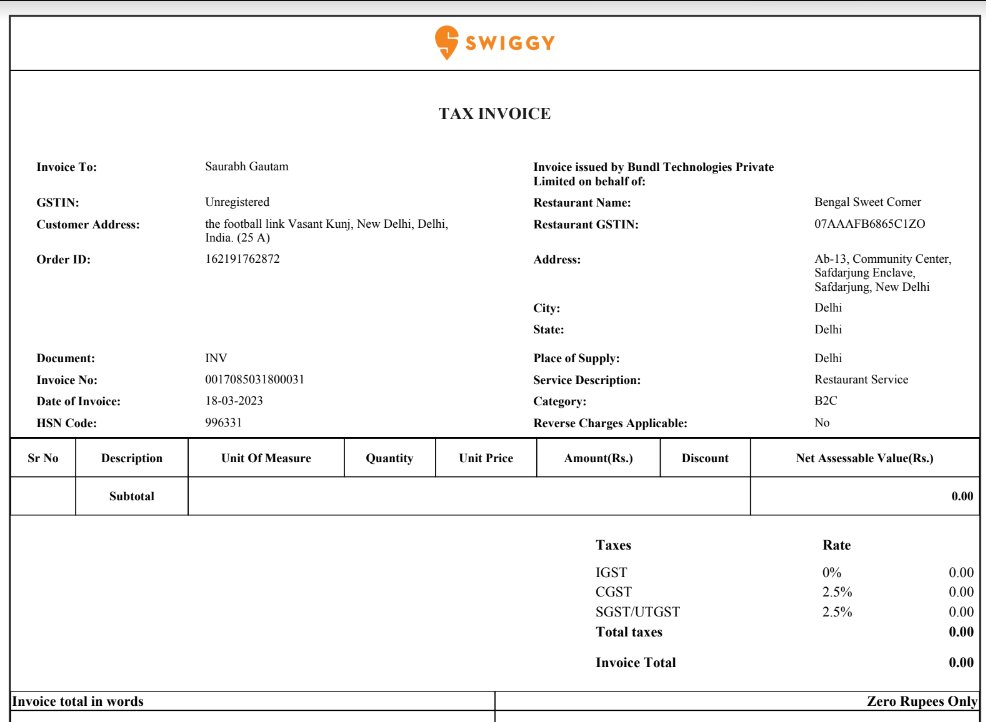Click the Restaurant GSTIN label
The width and height of the screenshot is (986, 722).
pos(586,225)
